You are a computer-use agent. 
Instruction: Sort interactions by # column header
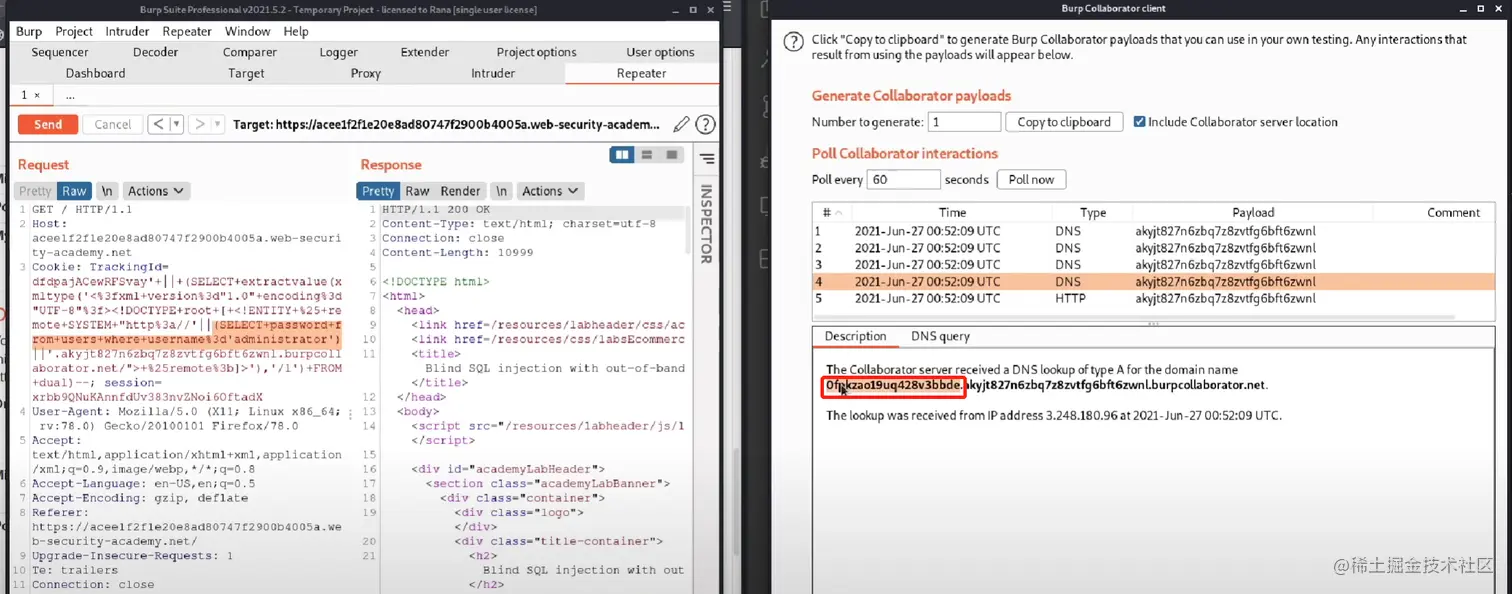tap(832, 212)
